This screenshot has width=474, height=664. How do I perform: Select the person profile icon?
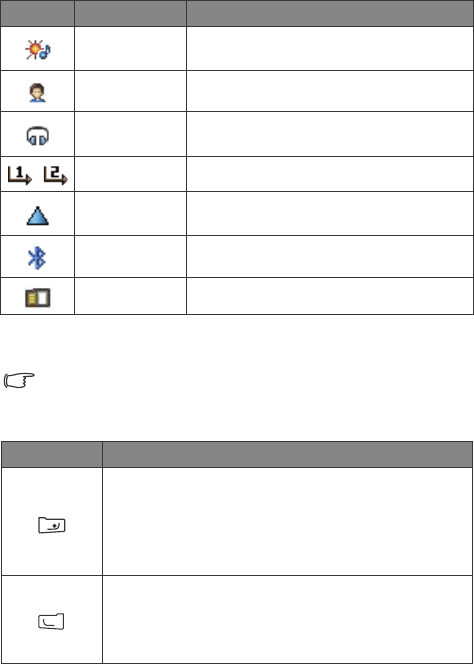tap(38, 92)
